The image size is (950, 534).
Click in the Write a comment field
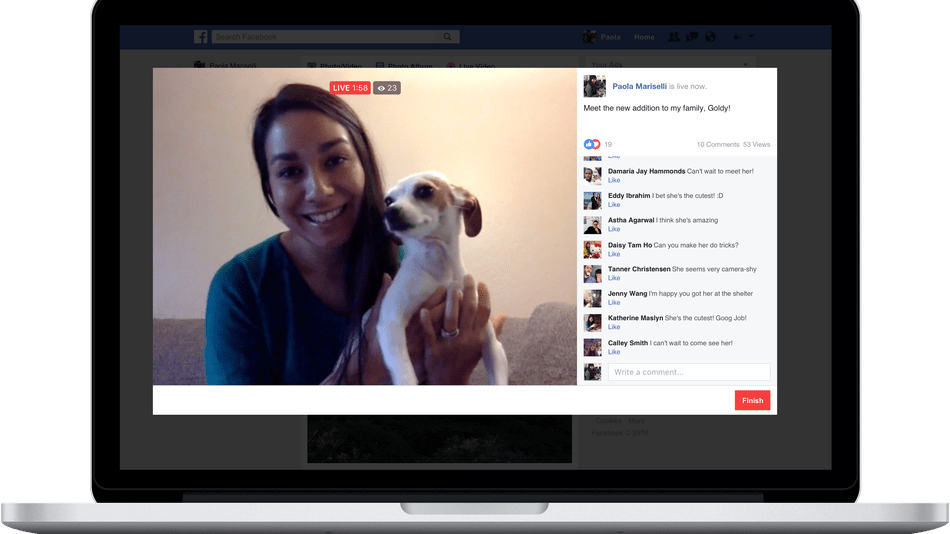tap(689, 372)
